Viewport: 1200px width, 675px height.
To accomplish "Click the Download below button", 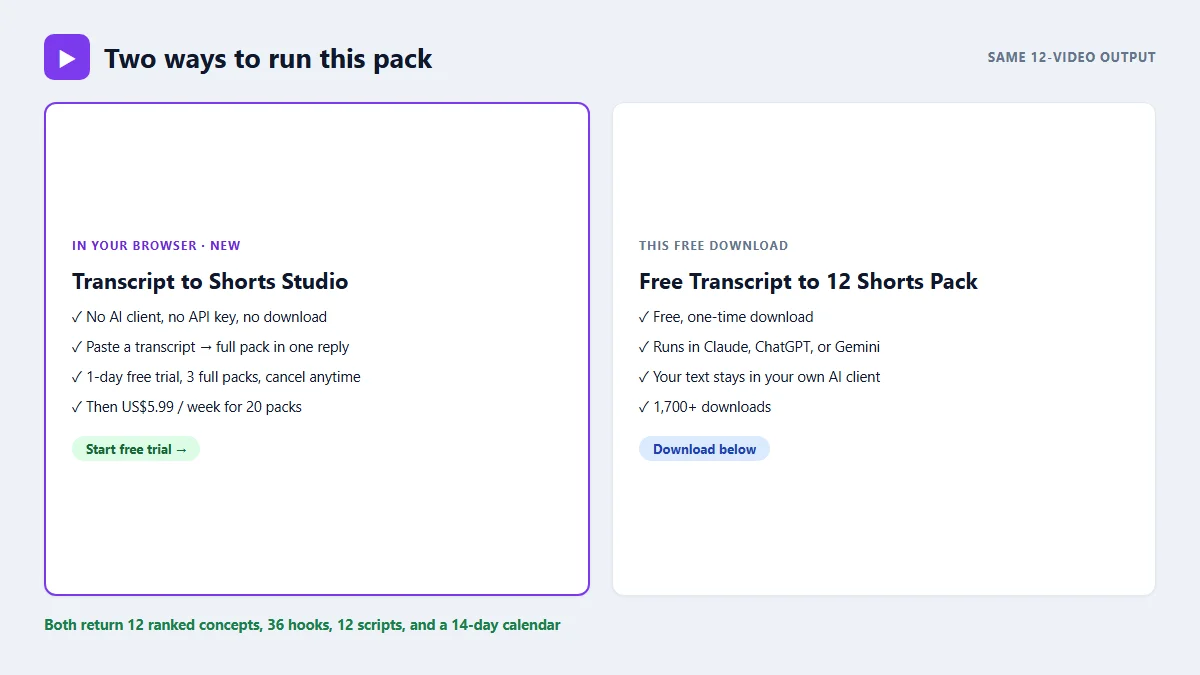I will click(x=704, y=449).
